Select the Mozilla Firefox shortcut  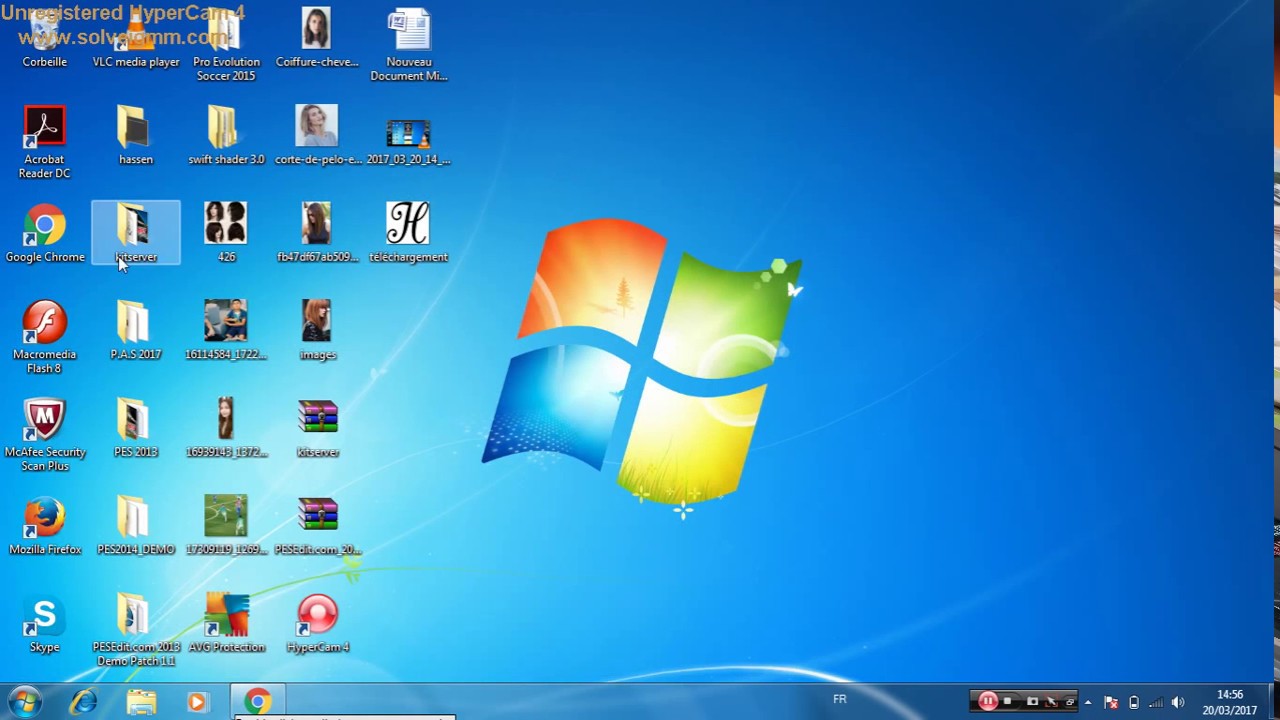click(x=45, y=526)
